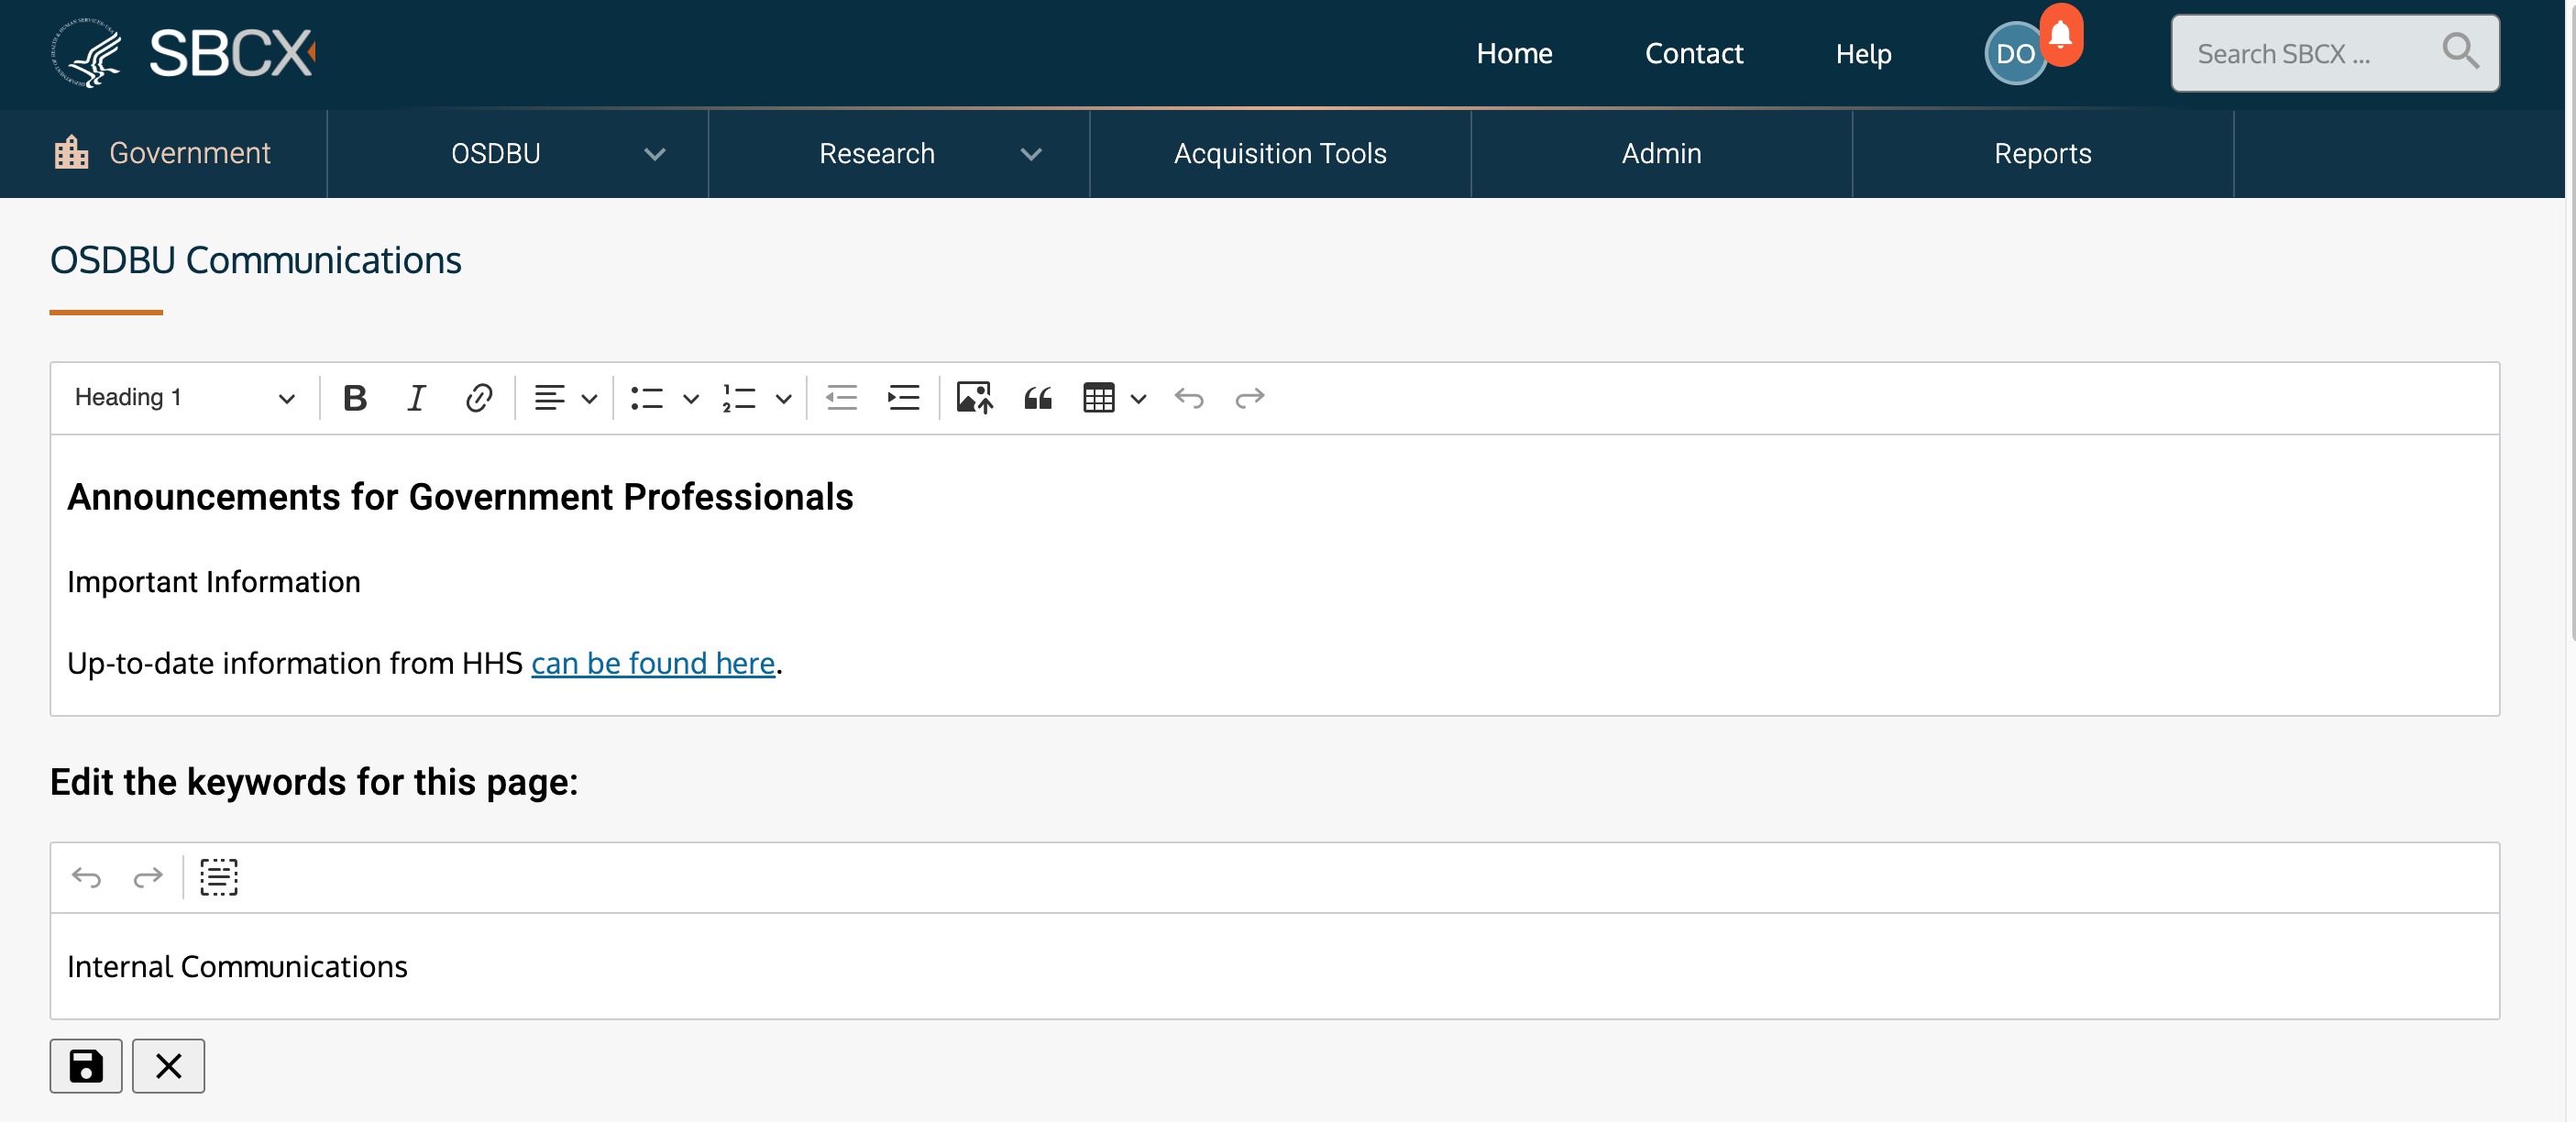Click the 'OSDBU Communications' page title

(255, 260)
